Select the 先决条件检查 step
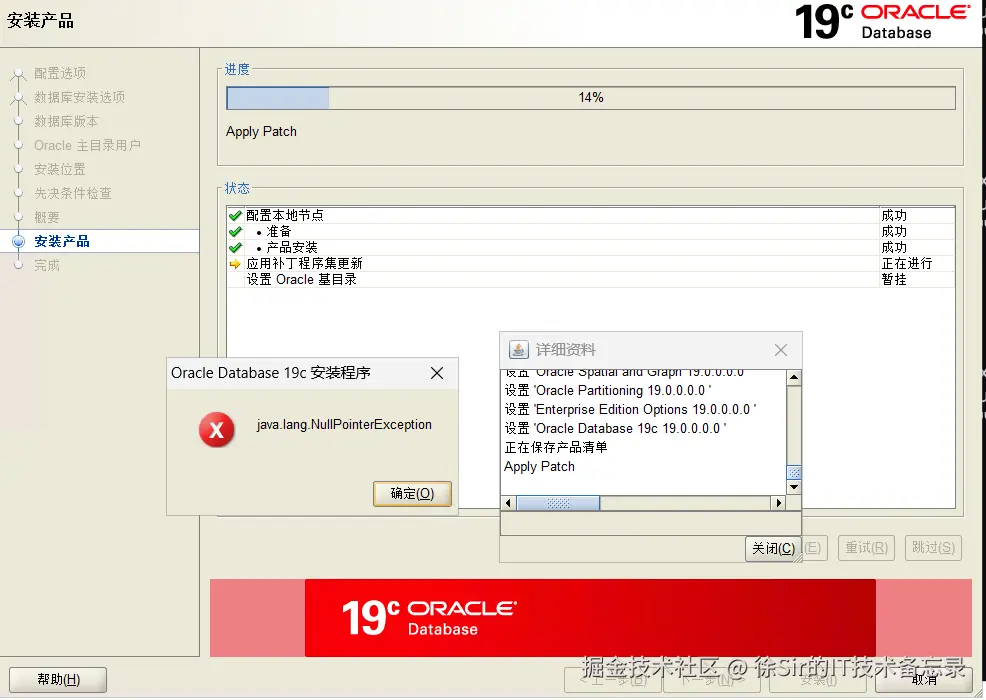The height and width of the screenshot is (700, 986). point(73,193)
